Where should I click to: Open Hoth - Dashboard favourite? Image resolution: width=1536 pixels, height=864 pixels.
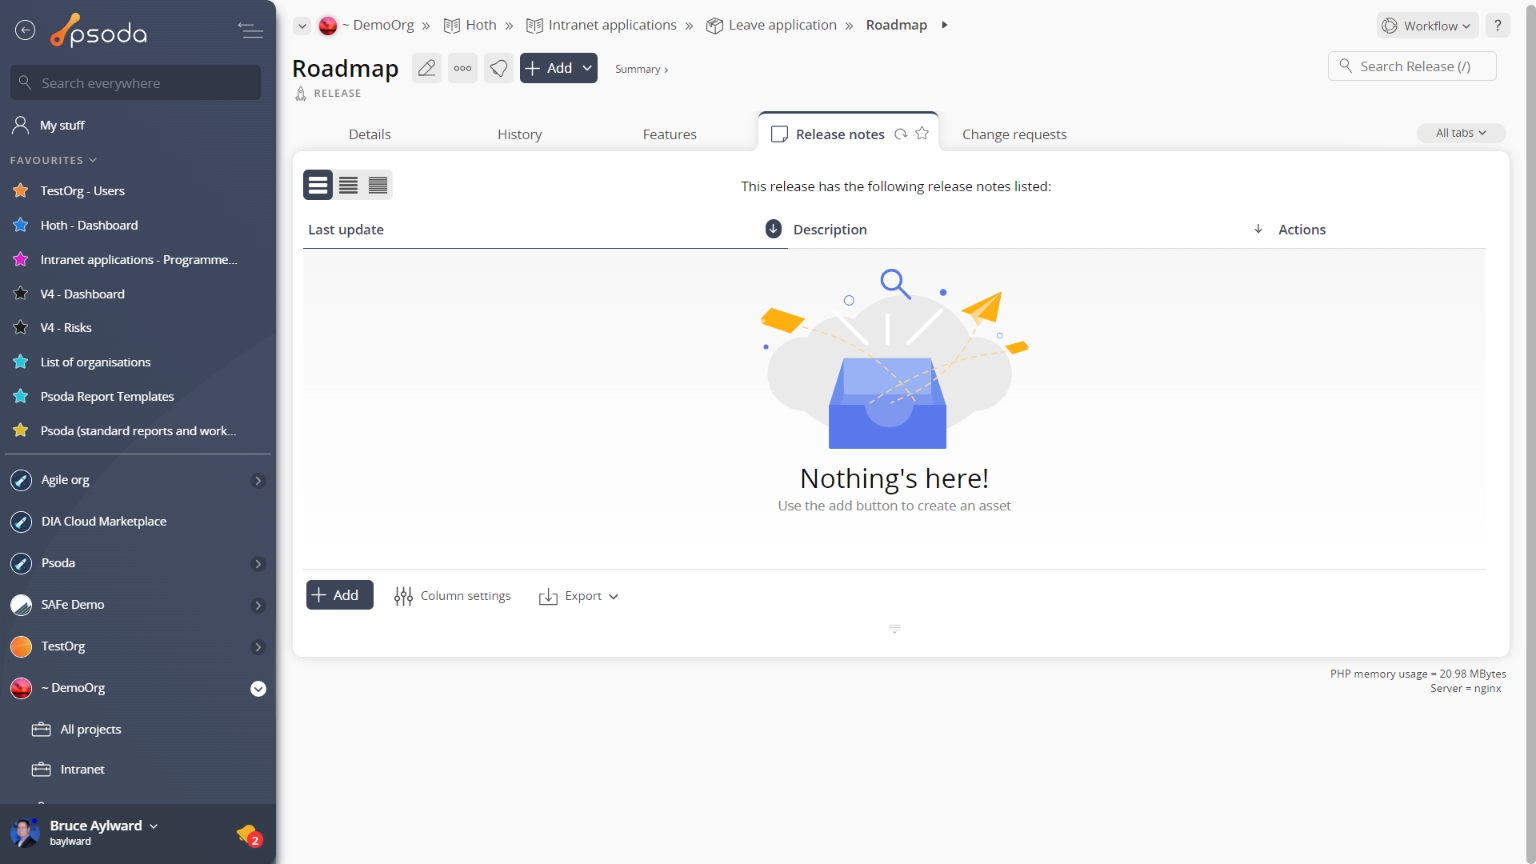(x=88, y=225)
